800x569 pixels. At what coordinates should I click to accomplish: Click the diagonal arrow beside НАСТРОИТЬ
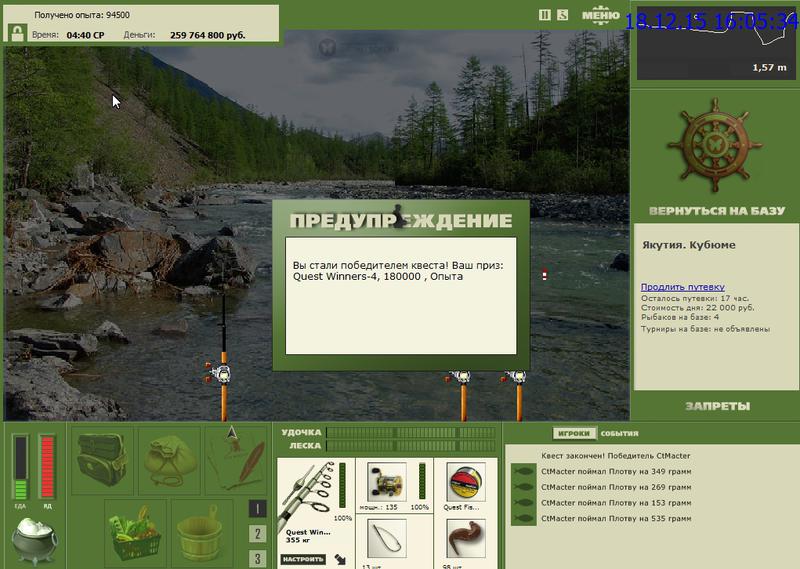[x=340, y=560]
